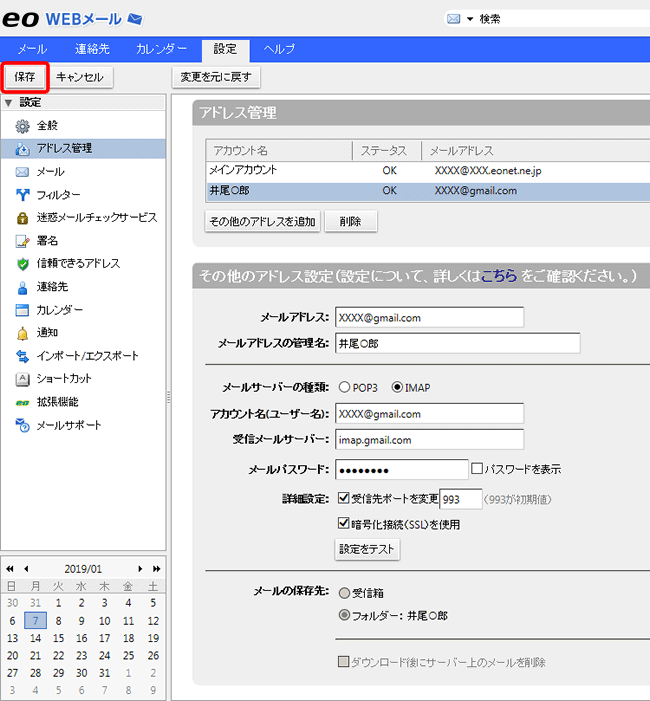Click the eo WEBメール logo
The height and width of the screenshot is (701, 650).
72,19
